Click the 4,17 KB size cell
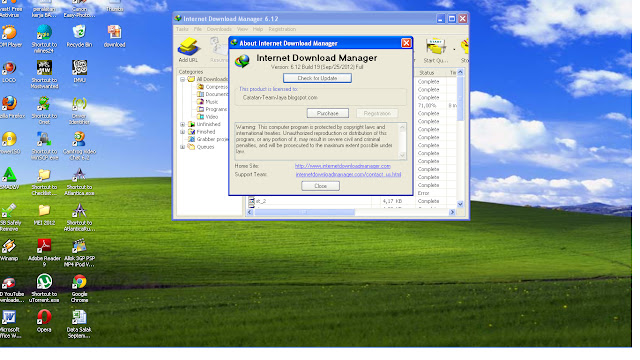The image size is (640, 360). point(393,201)
